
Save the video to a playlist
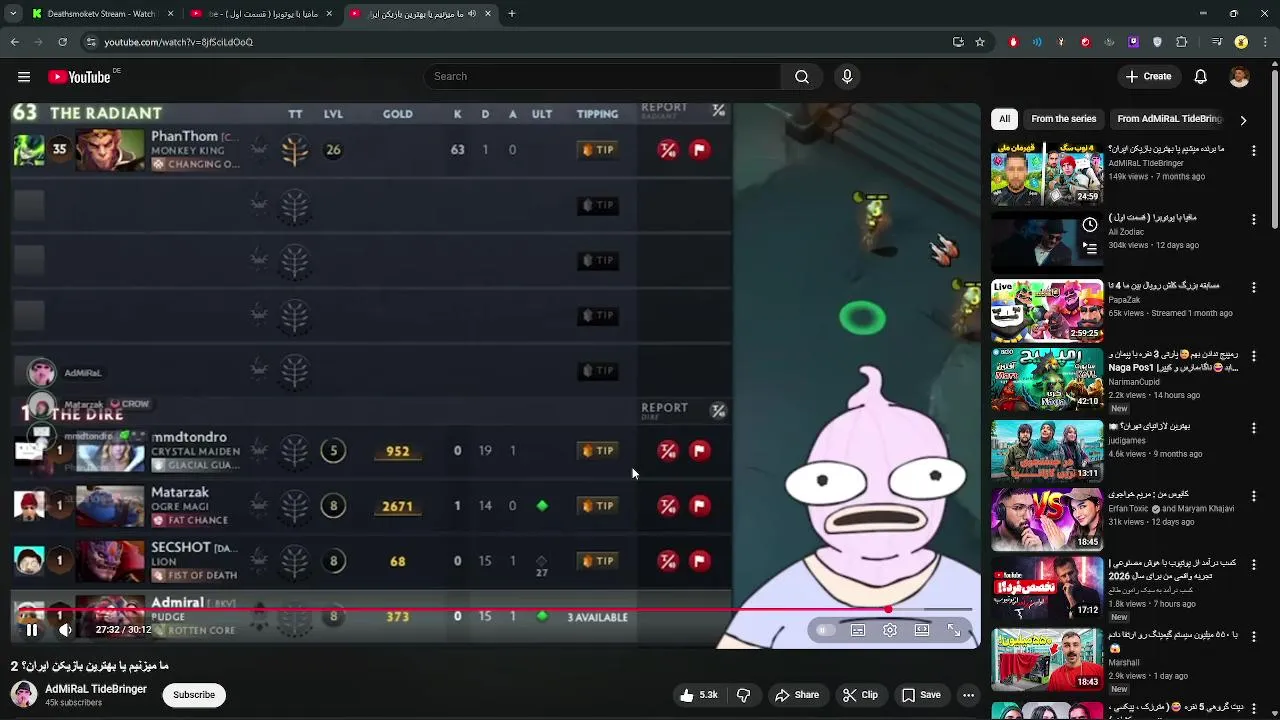click(x=921, y=695)
